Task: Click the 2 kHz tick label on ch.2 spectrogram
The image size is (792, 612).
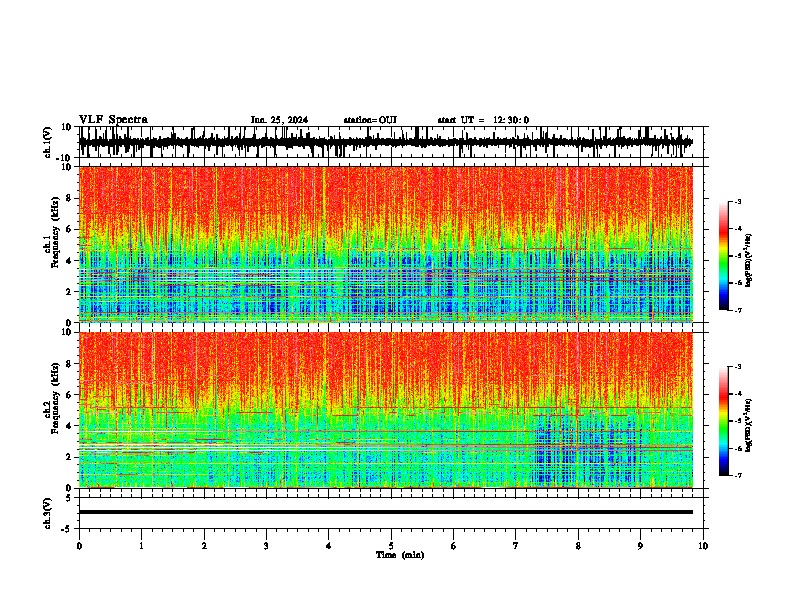Action: (x=69, y=457)
